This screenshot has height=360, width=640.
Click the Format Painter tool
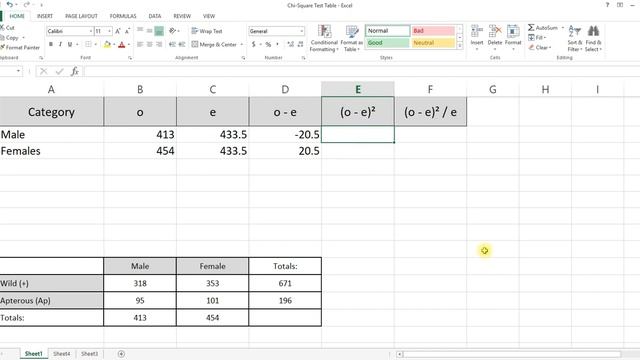20,47
